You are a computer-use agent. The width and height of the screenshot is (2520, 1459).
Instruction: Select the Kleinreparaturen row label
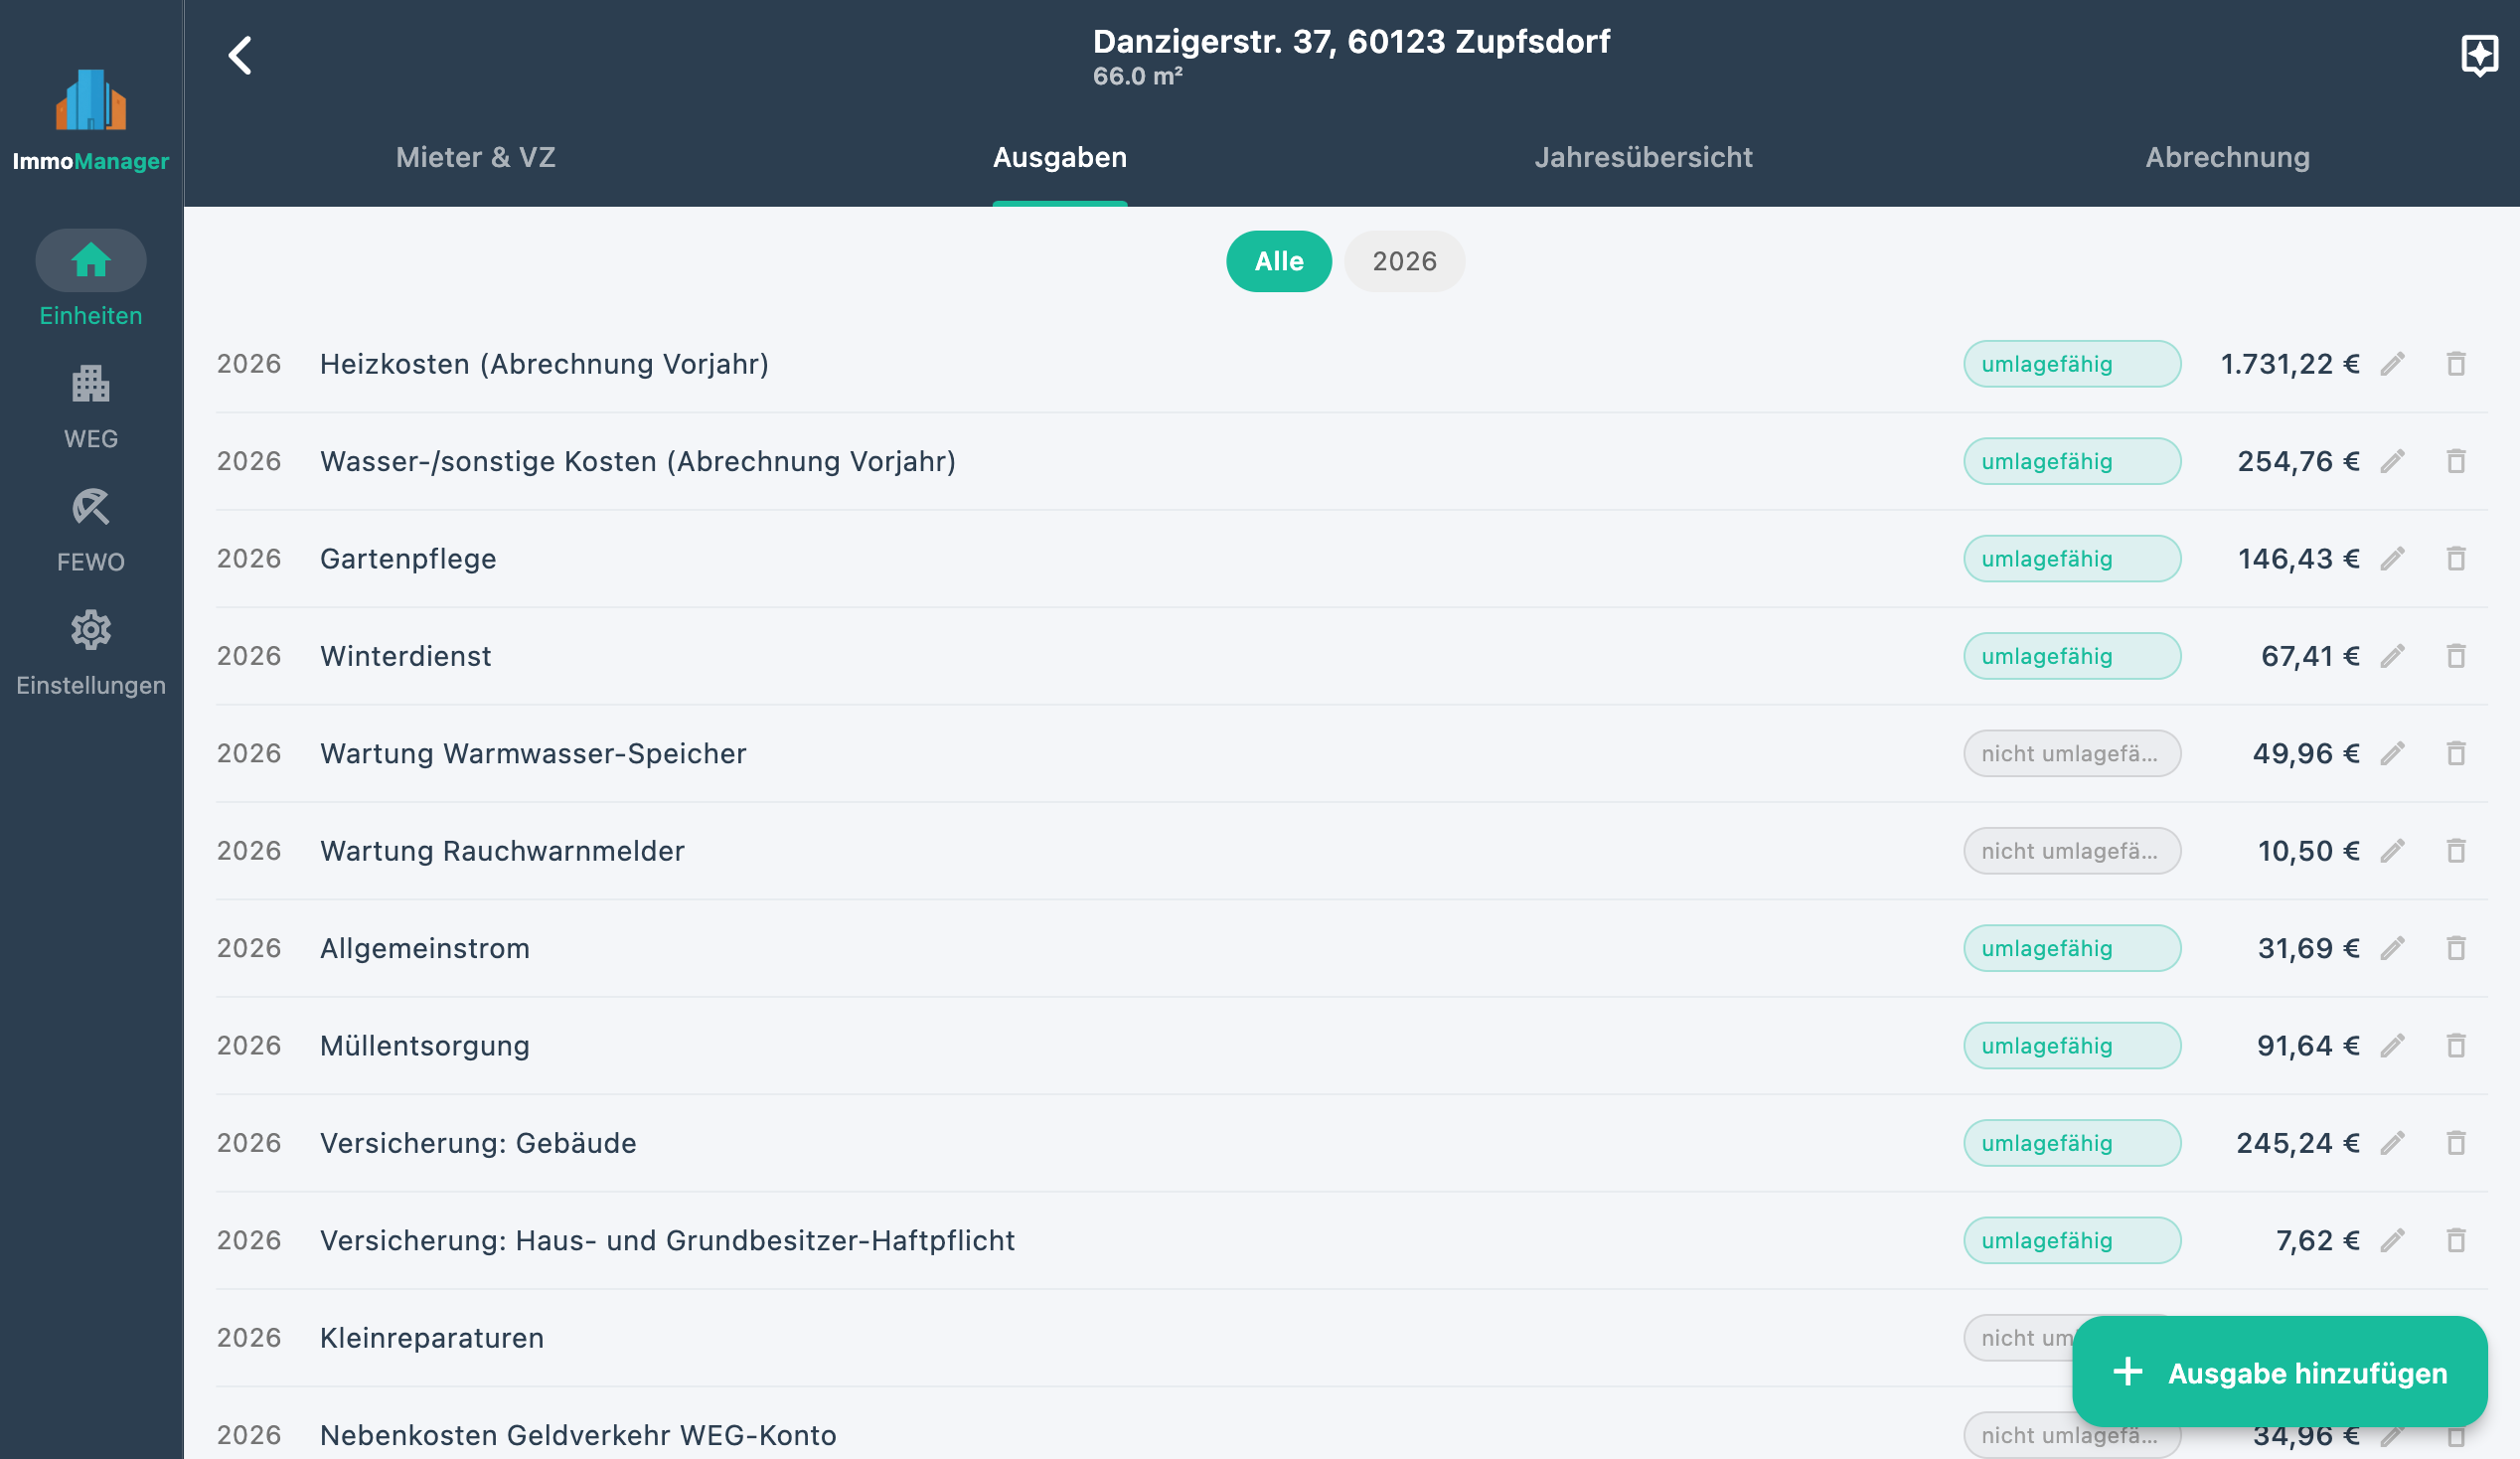pyautogui.click(x=432, y=1337)
